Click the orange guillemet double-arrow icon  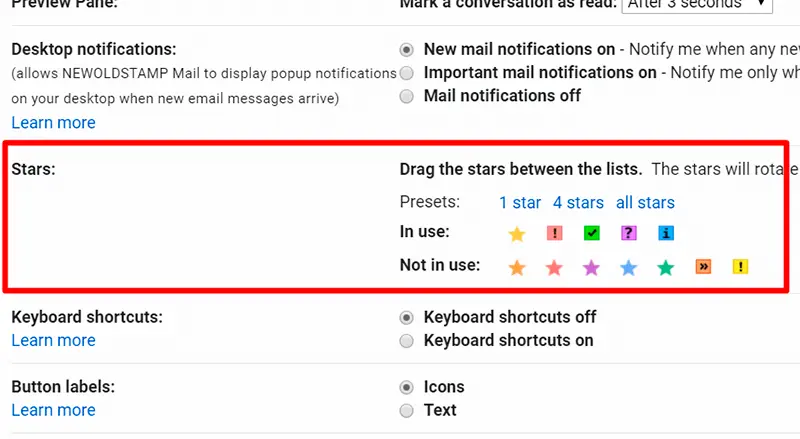click(x=703, y=266)
